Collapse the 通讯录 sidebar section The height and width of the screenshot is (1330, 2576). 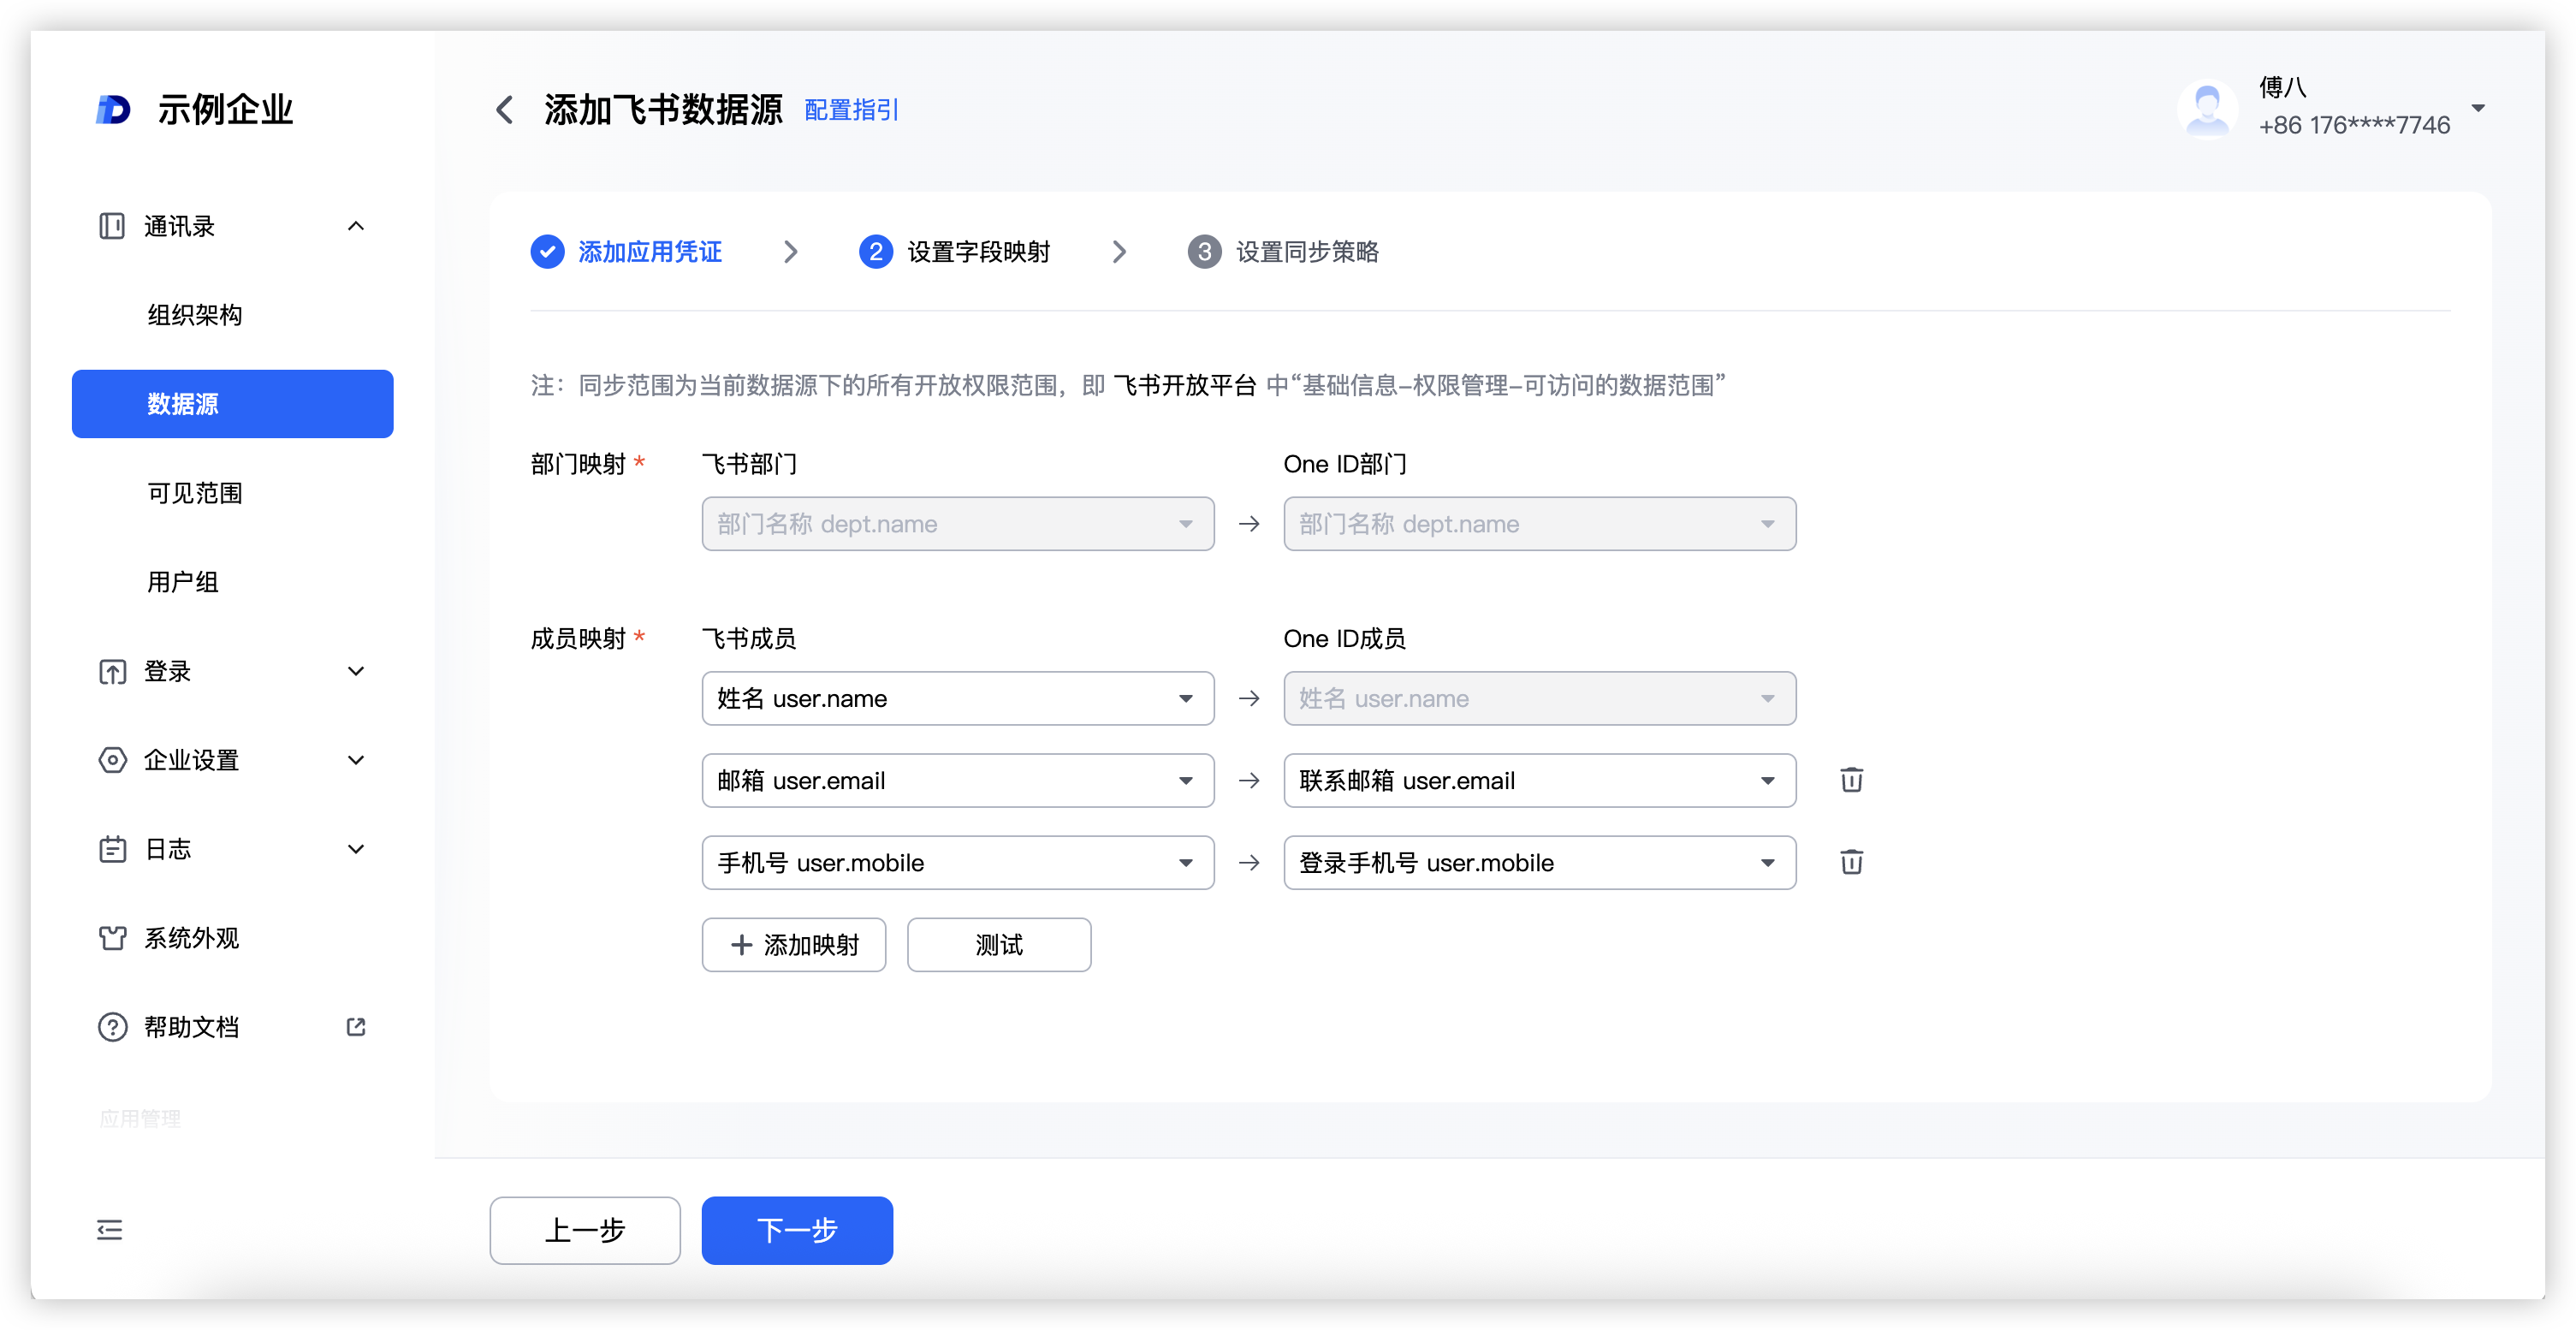pyautogui.click(x=356, y=226)
